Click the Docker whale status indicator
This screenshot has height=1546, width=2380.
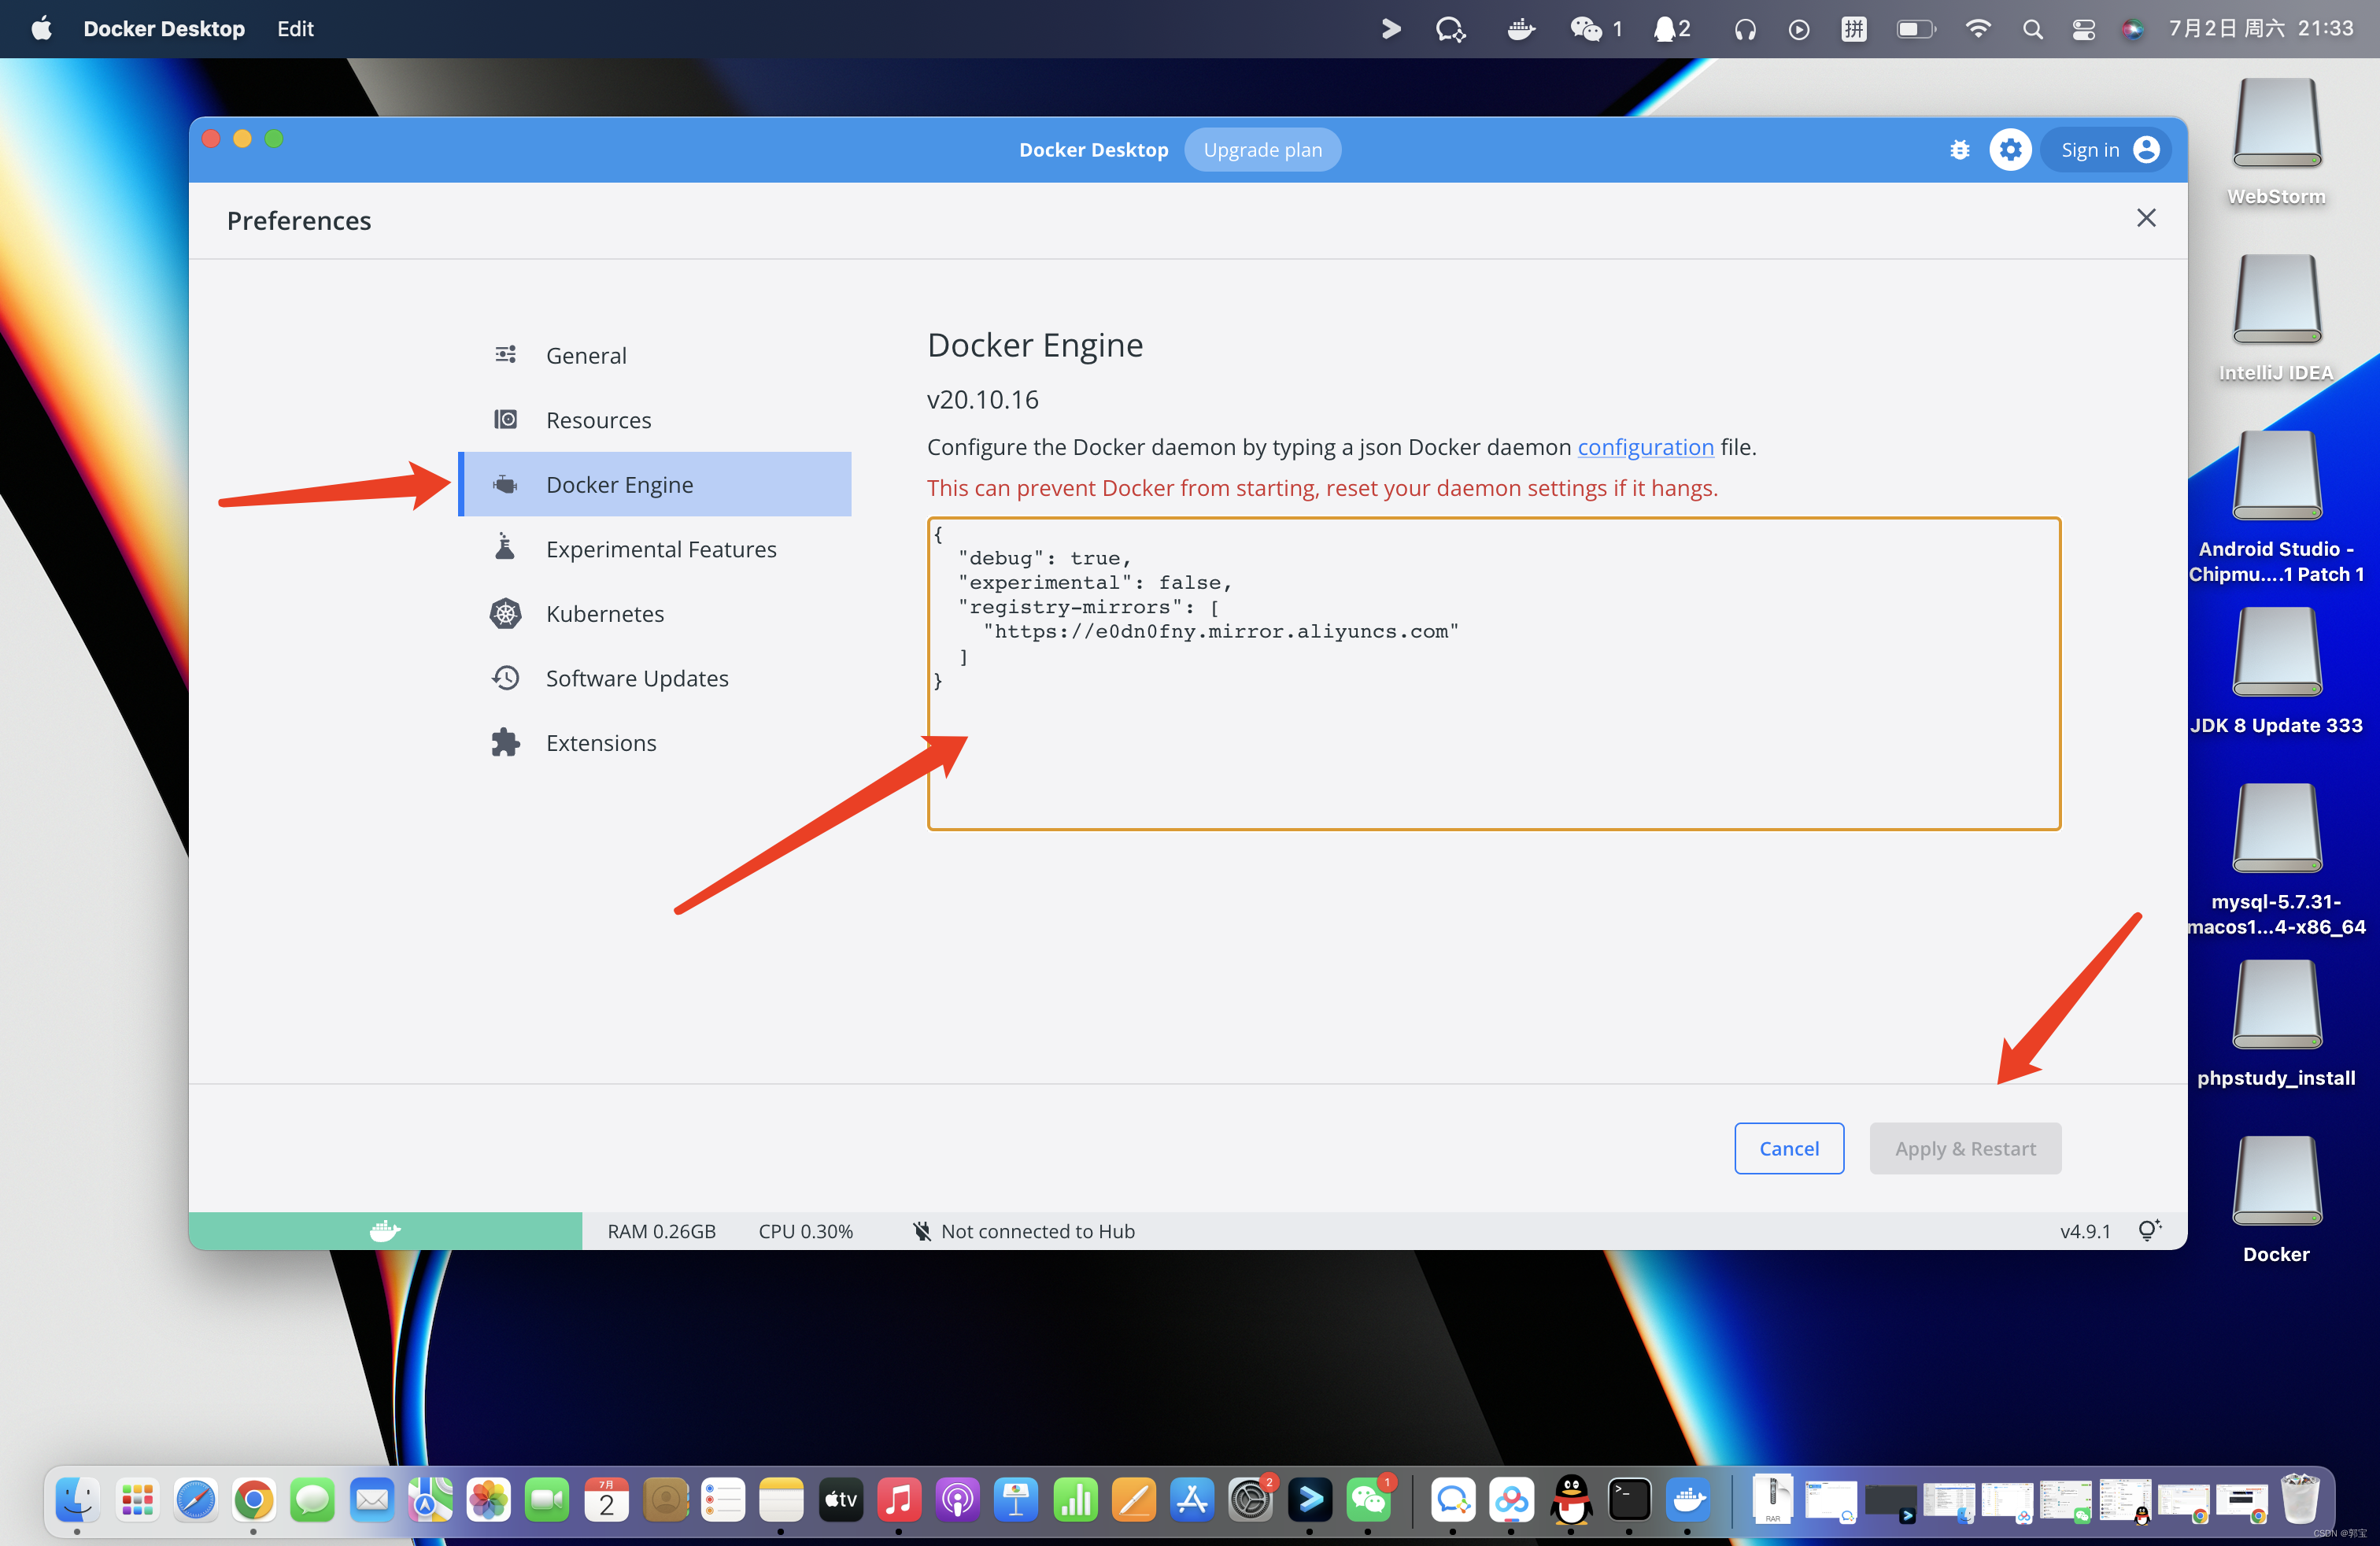[x=385, y=1231]
